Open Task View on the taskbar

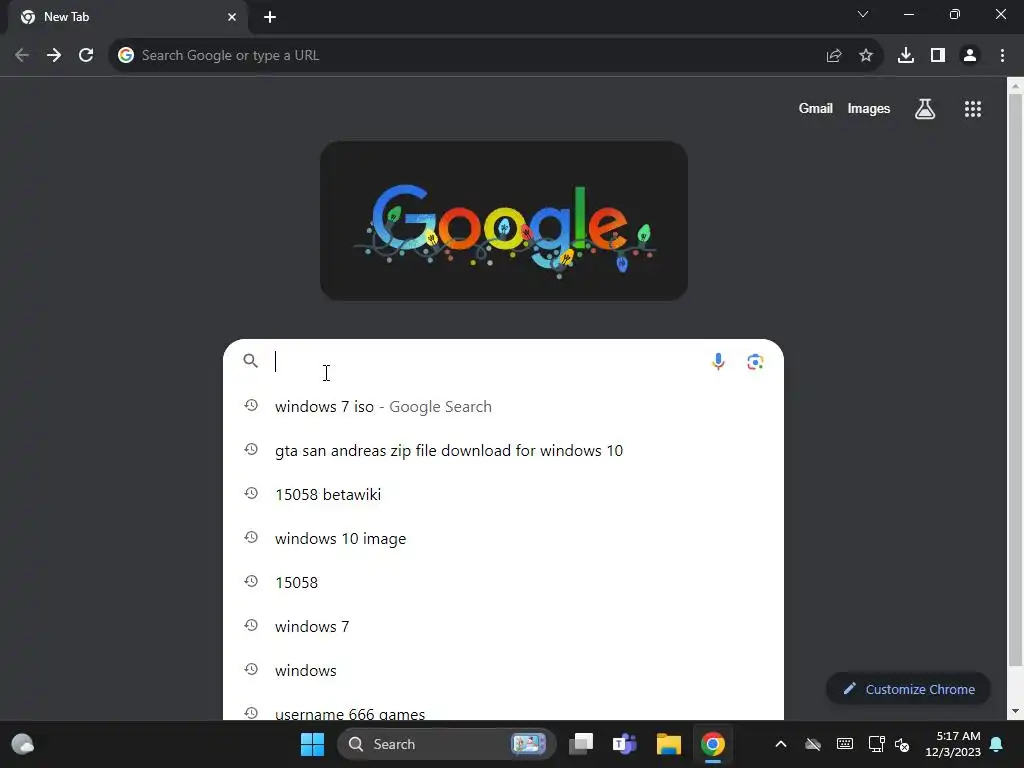point(581,744)
